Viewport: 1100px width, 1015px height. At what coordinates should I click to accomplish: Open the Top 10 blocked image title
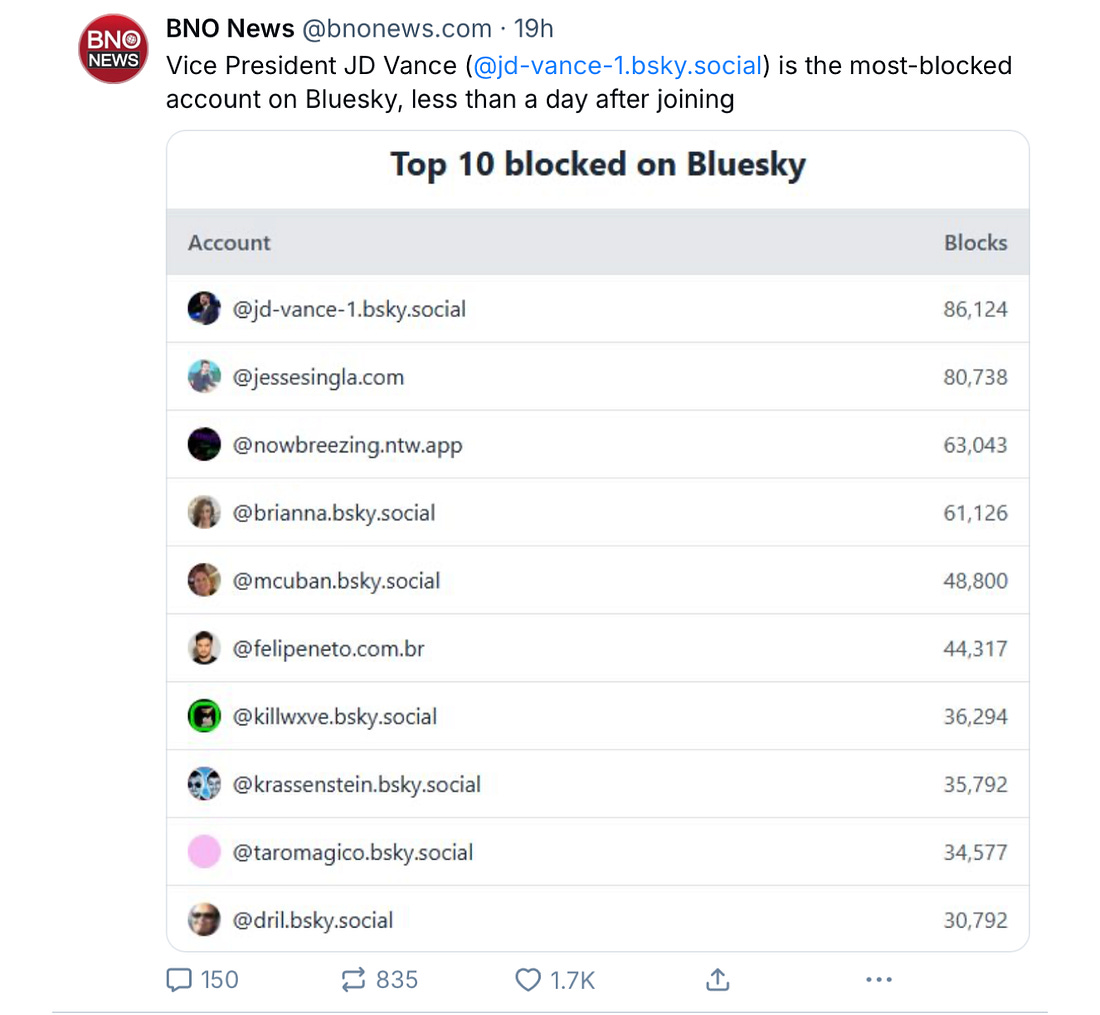[597, 165]
